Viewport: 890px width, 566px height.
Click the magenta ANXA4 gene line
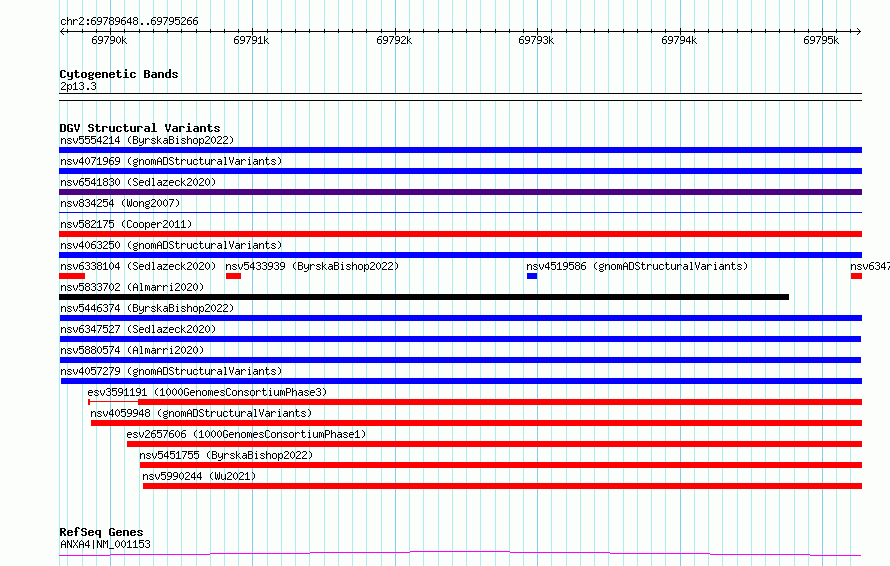click(x=460, y=553)
